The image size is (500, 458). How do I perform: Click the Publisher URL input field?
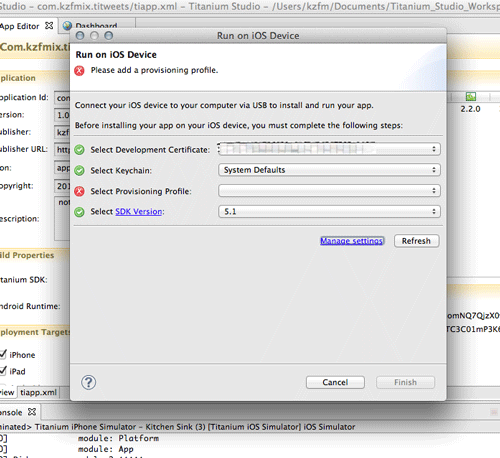pyautogui.click(x=62, y=150)
